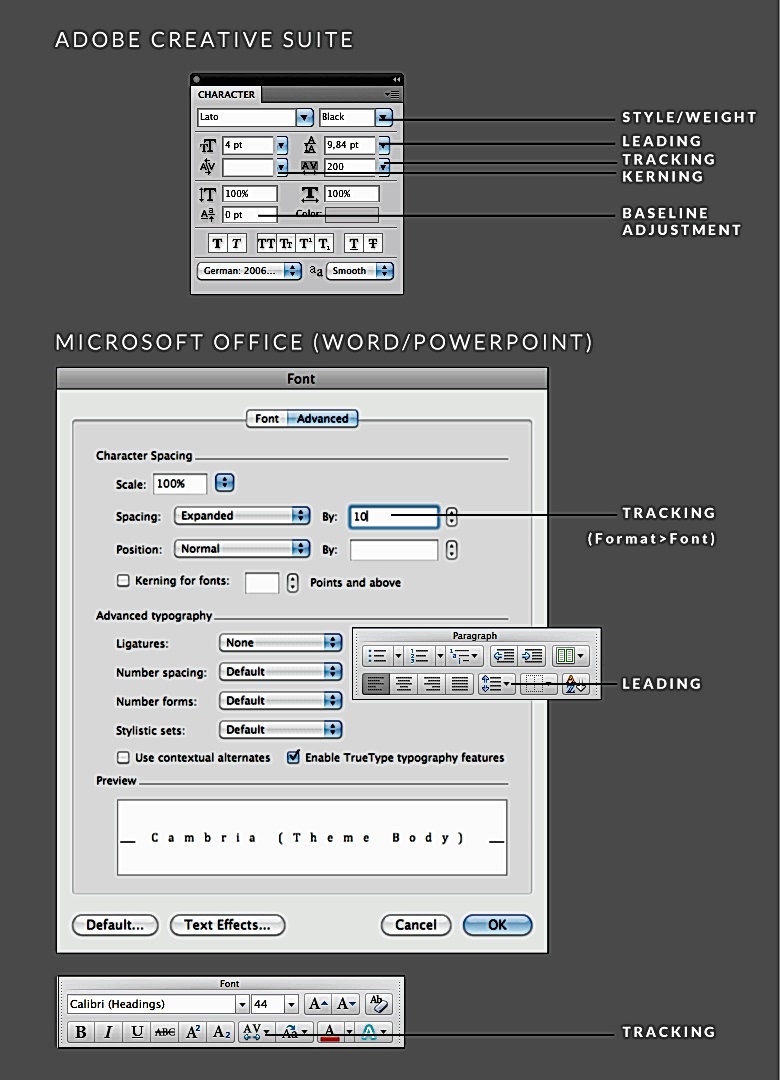Click the OK button
Image resolution: width=780 pixels, height=1080 pixels.
pyautogui.click(x=497, y=925)
